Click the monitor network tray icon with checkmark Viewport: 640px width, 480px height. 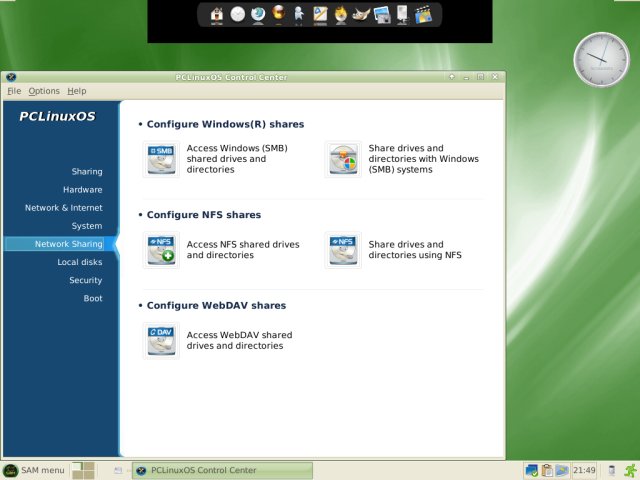(531, 471)
